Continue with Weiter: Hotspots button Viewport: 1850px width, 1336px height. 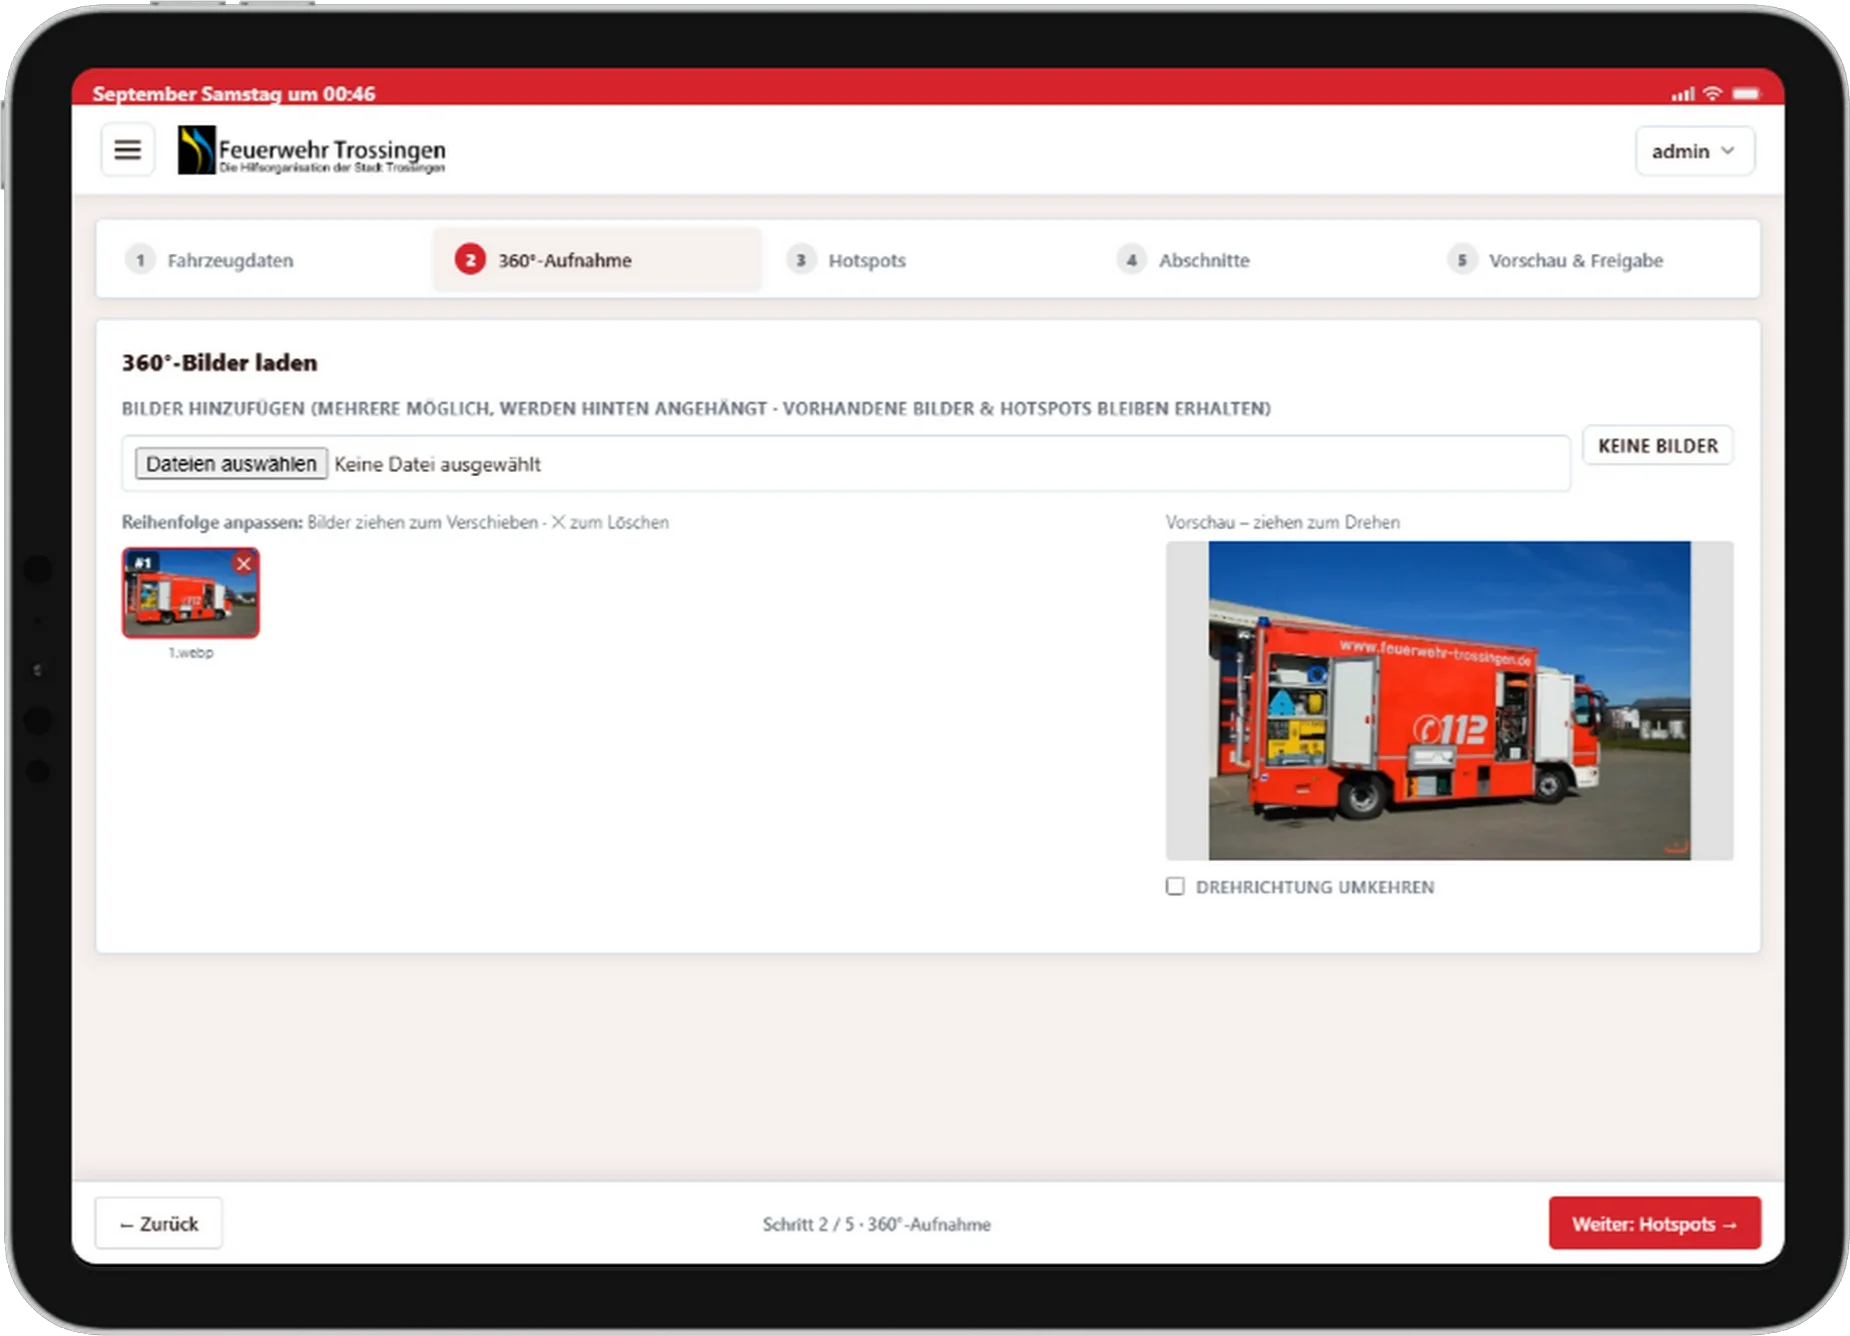[1654, 1223]
